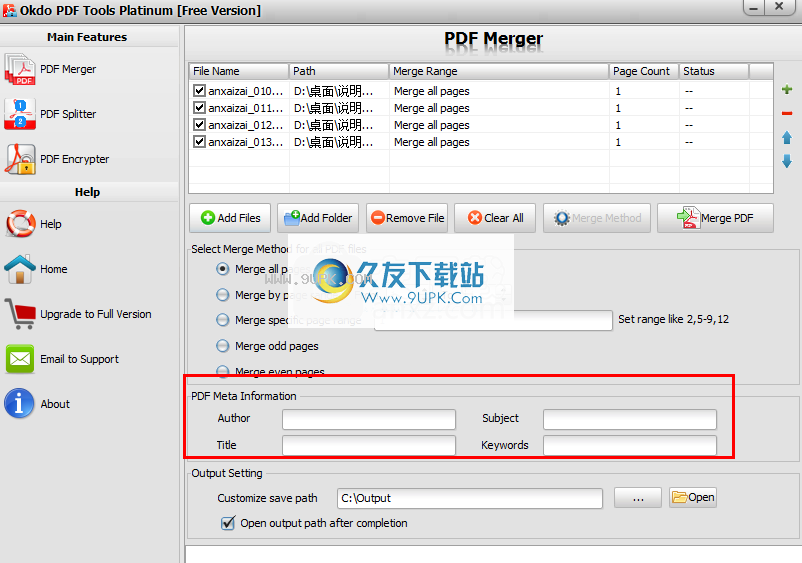Click the Open folder button

click(x=693, y=498)
